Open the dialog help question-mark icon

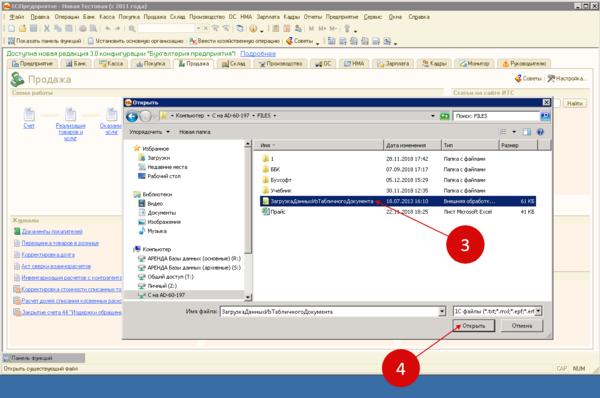pos(540,132)
